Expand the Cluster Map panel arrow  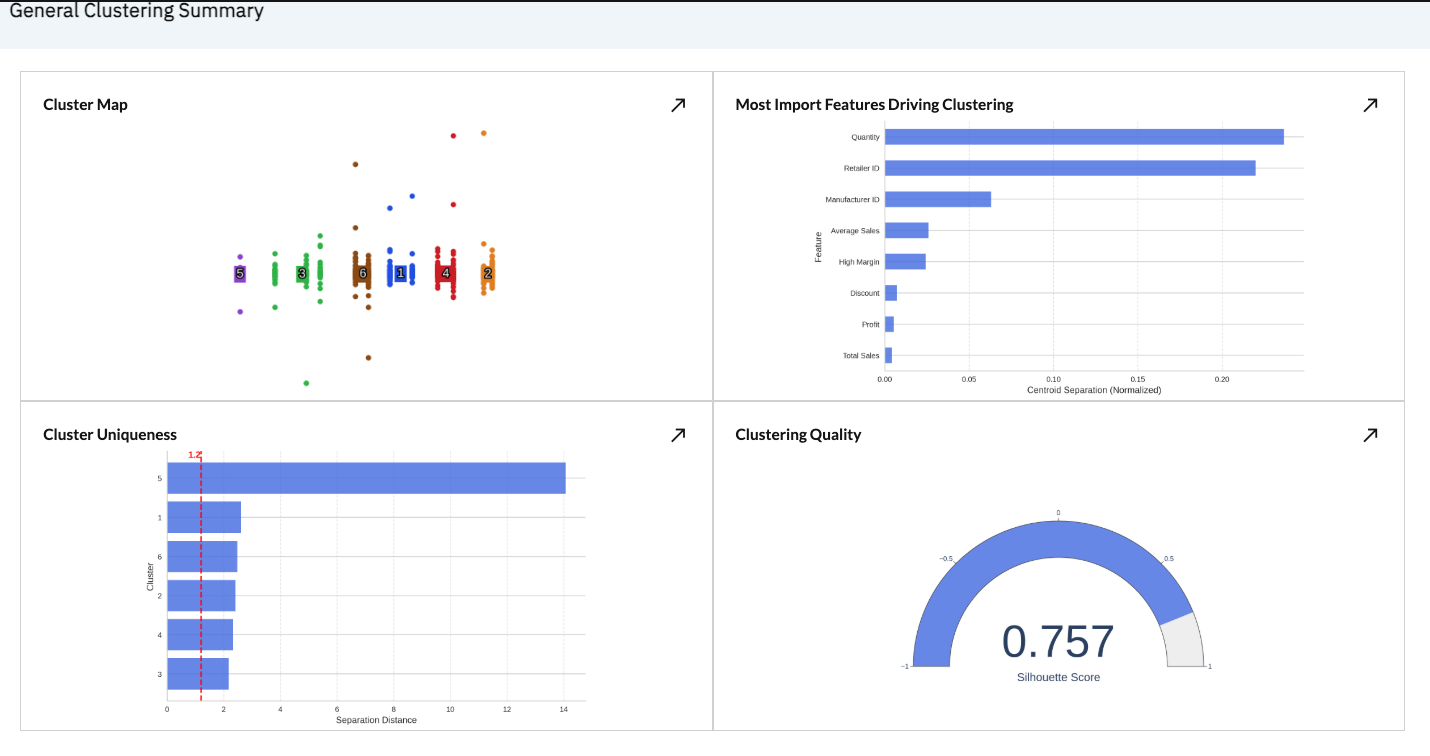(x=678, y=104)
